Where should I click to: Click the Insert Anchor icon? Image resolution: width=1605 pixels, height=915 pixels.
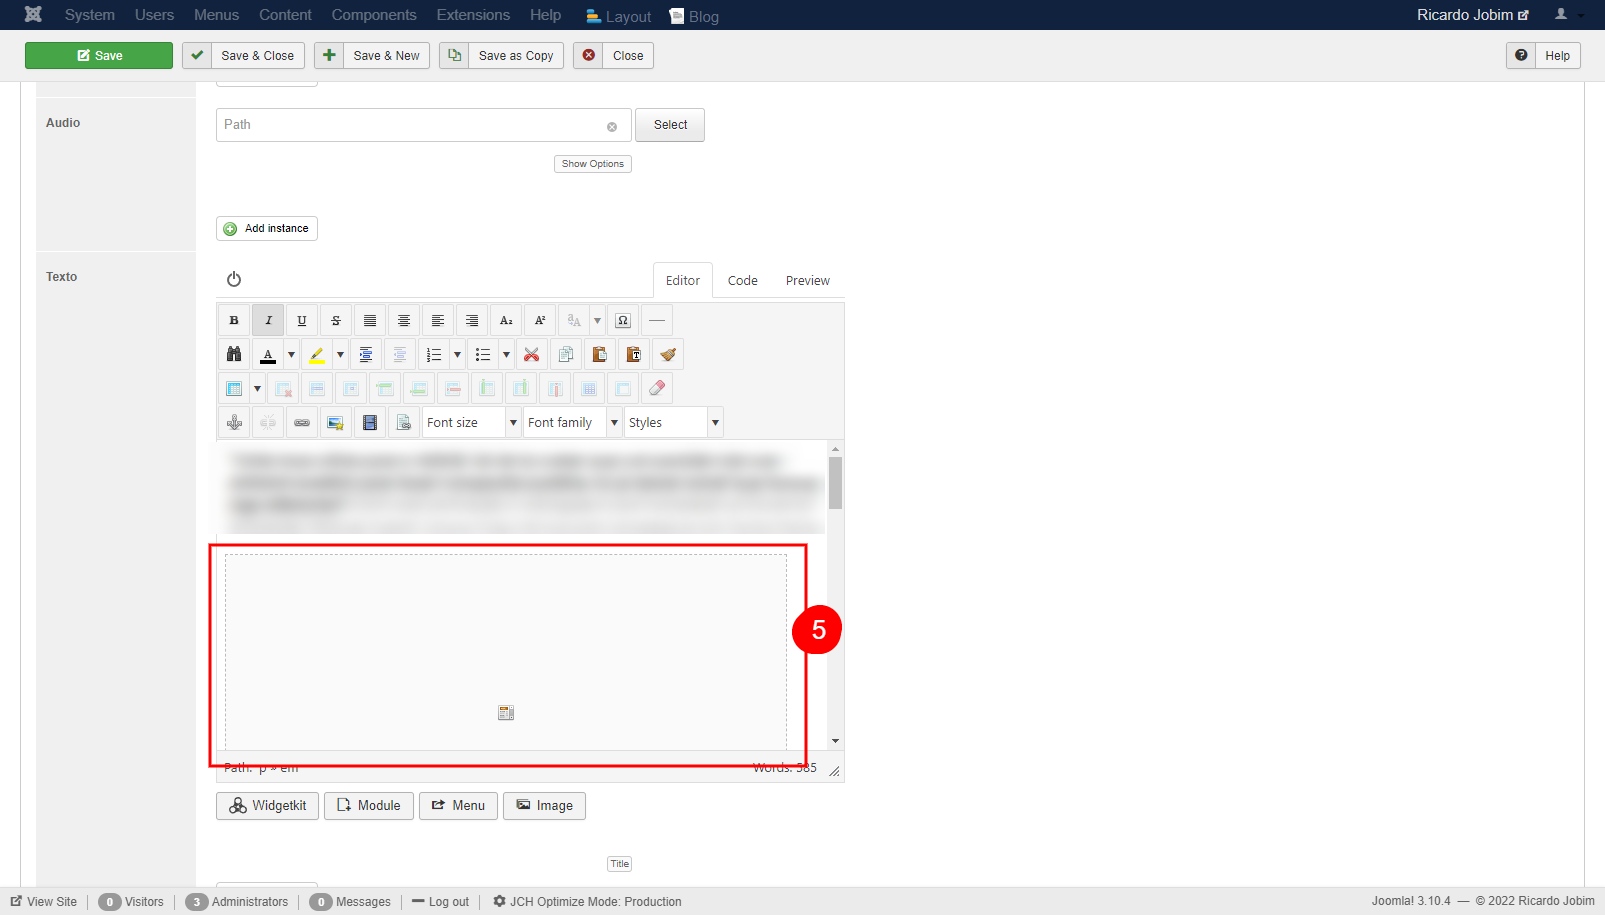[234, 422]
